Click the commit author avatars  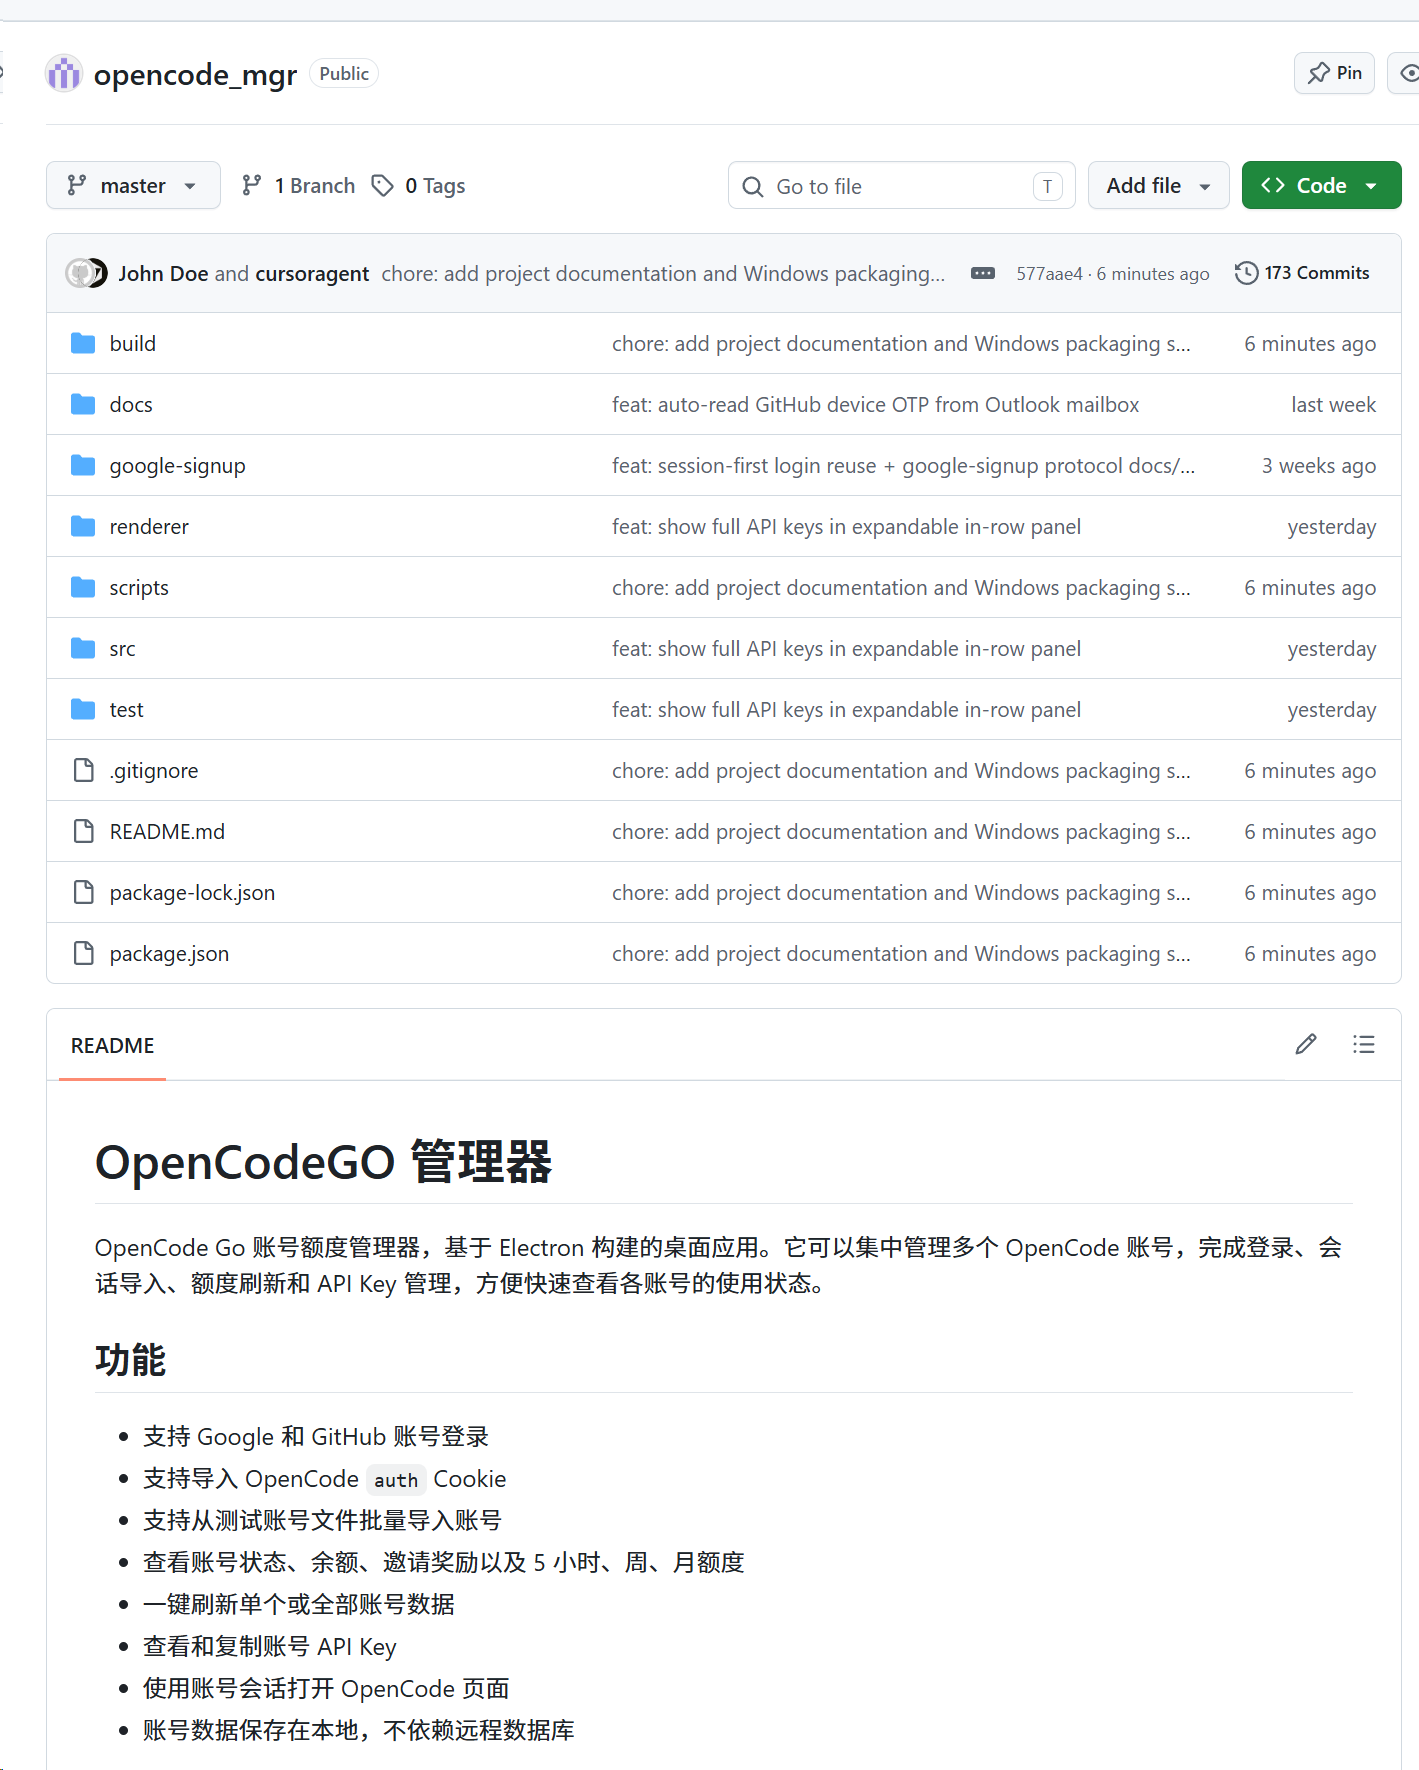[86, 273]
